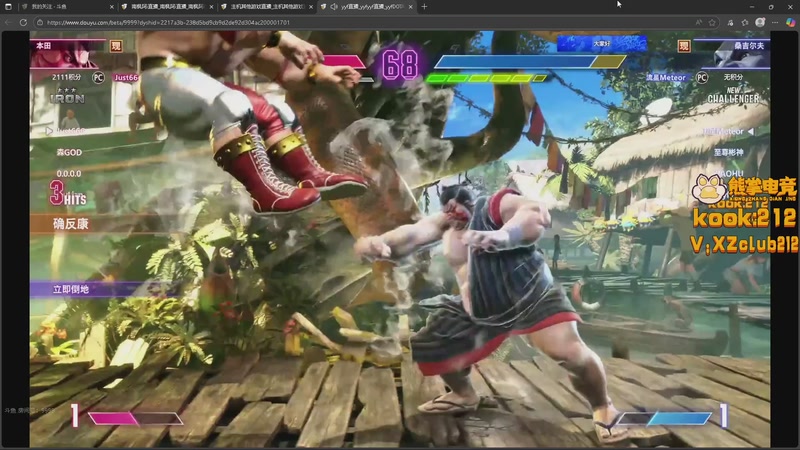Image resolution: width=800 pixels, height=450 pixels.
Task: Click the Street Fighter stream video
Action: (399, 239)
